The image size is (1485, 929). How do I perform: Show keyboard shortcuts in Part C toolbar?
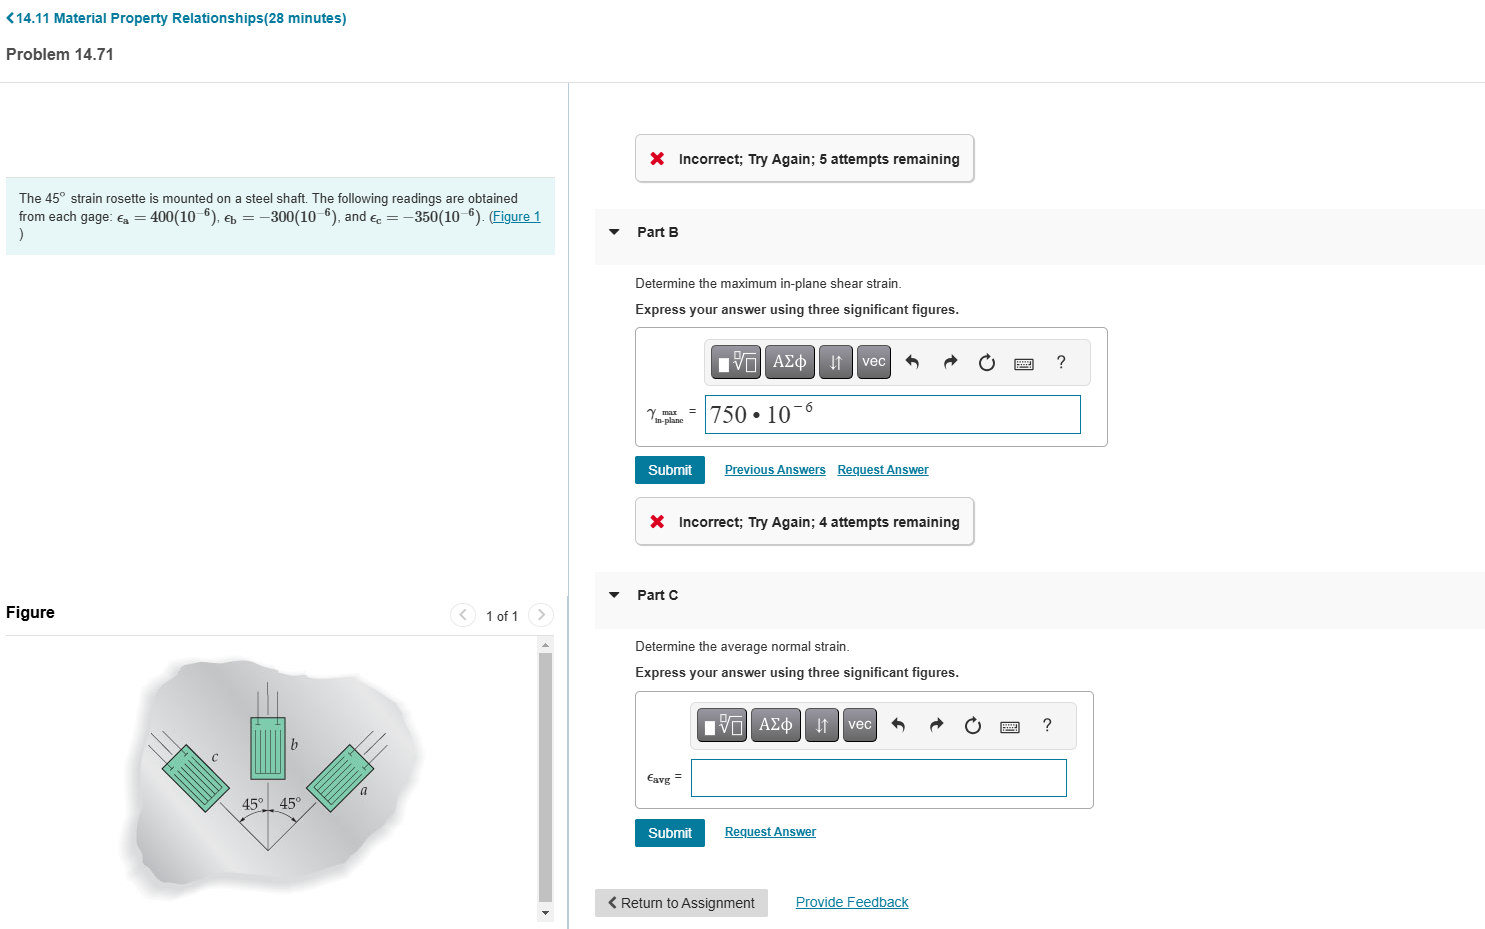(1010, 726)
